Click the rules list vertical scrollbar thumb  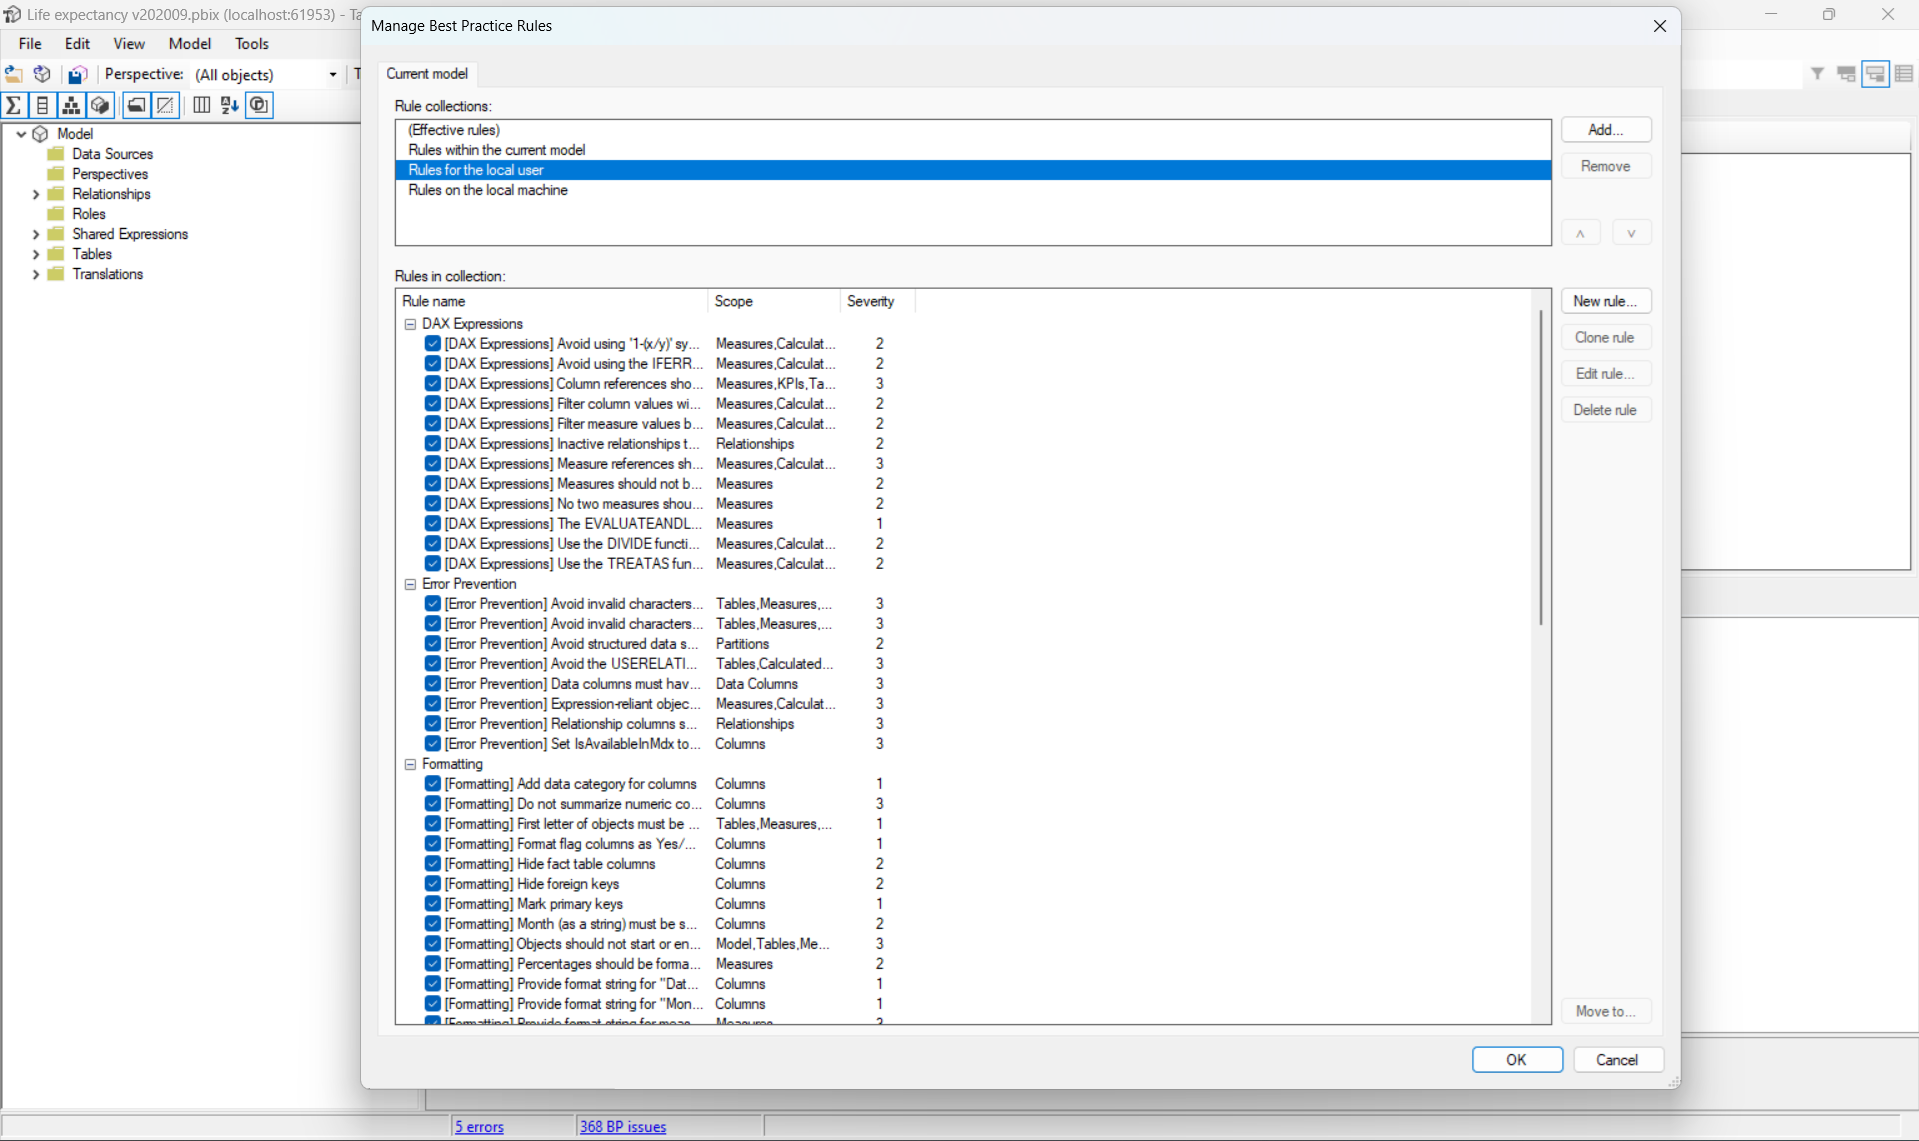1541,468
